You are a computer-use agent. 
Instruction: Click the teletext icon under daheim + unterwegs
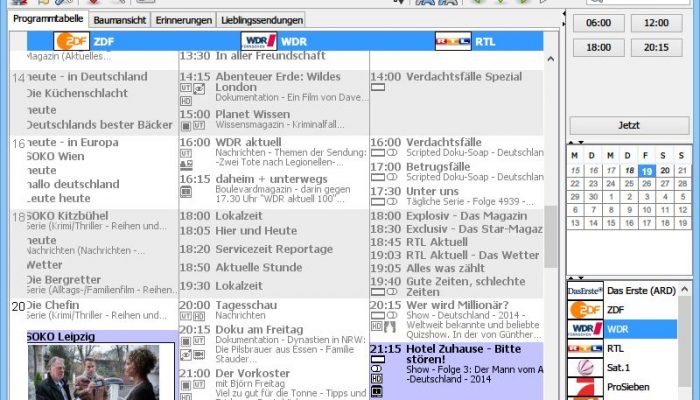(x=186, y=192)
